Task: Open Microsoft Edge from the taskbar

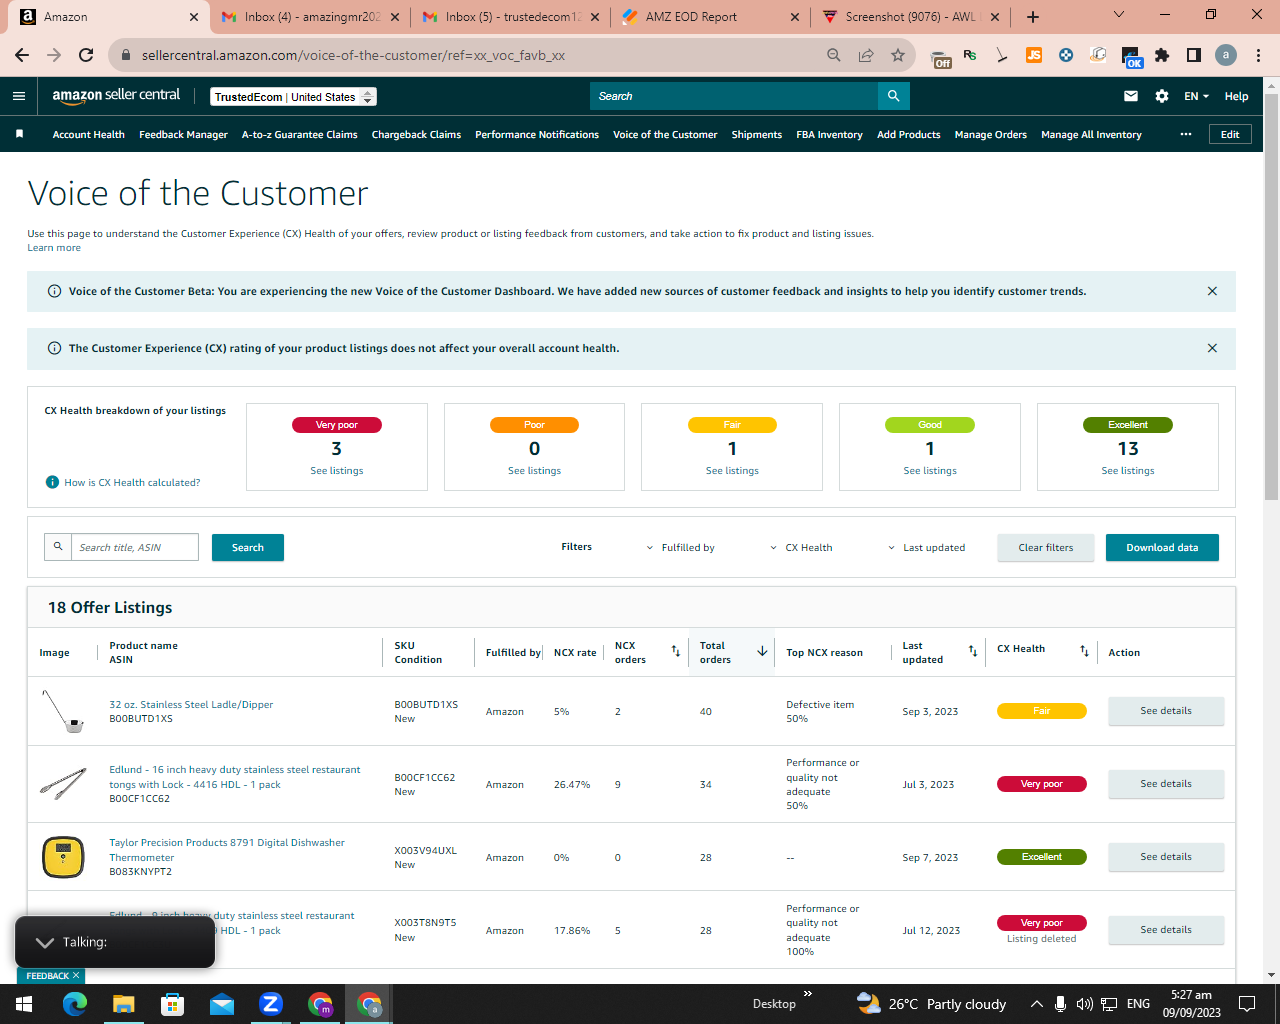Action: [75, 1004]
